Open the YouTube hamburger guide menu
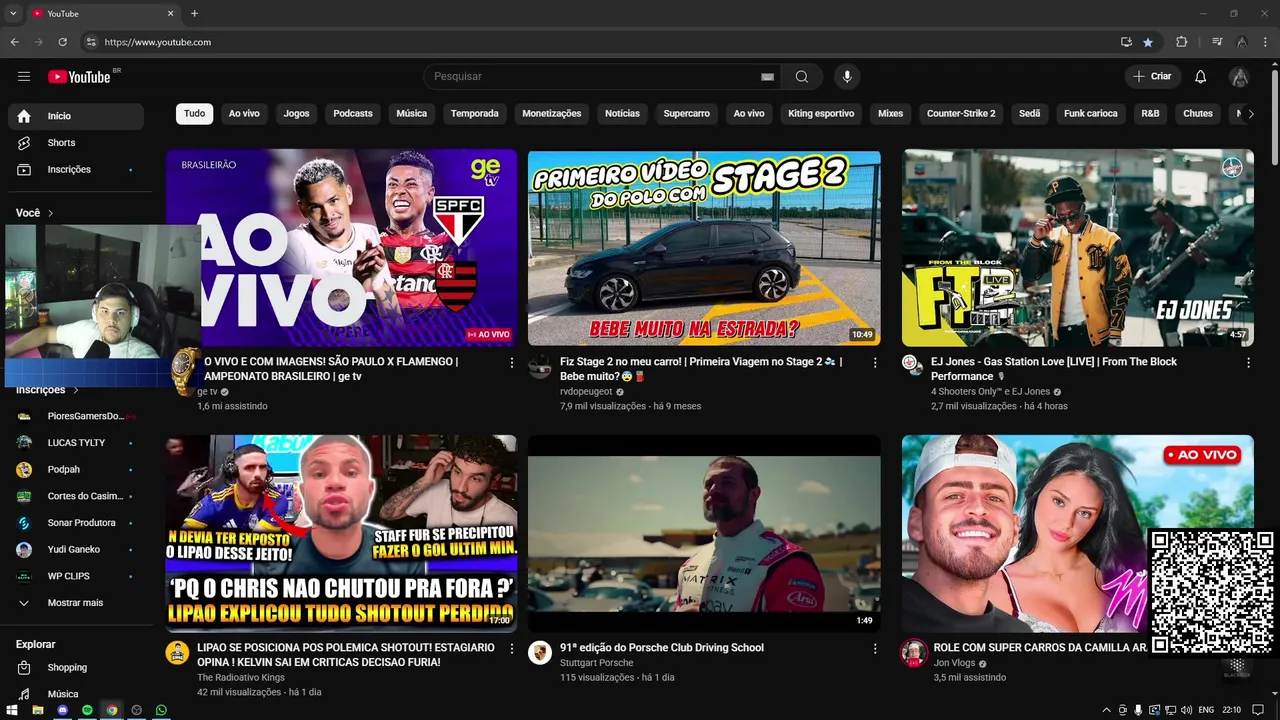The height and width of the screenshot is (720, 1280). click(24, 76)
